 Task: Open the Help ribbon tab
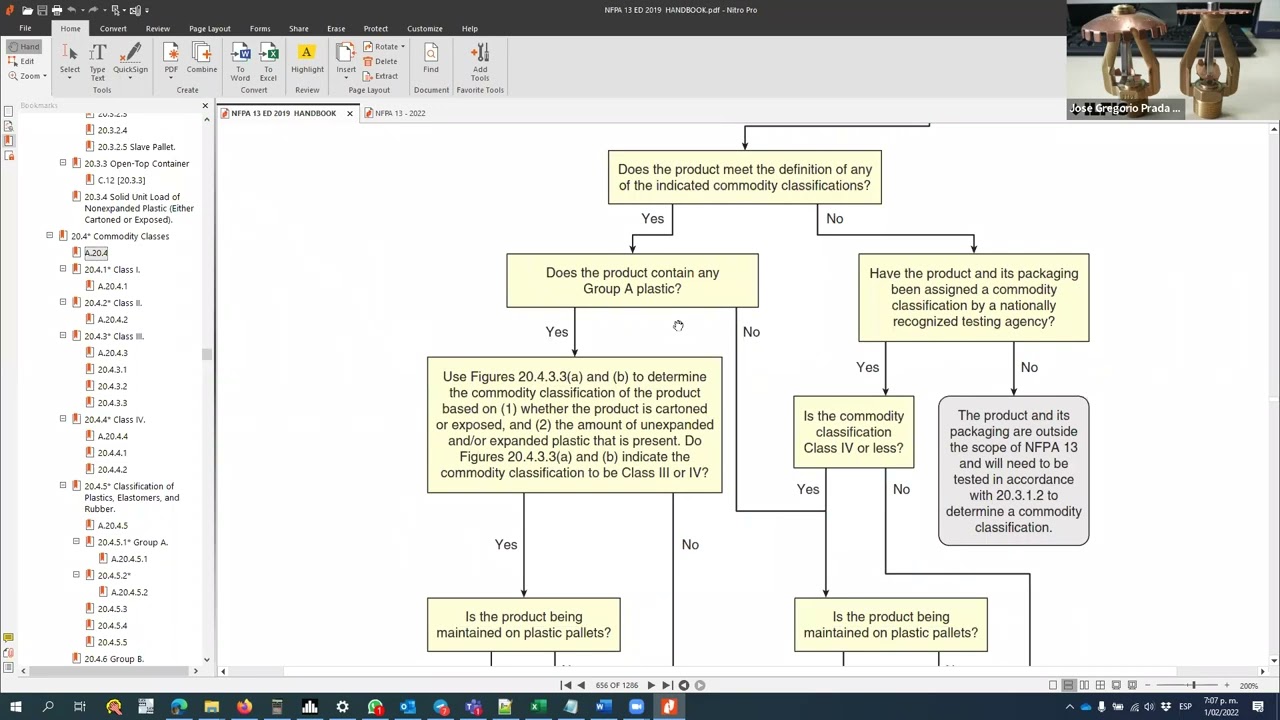point(470,28)
